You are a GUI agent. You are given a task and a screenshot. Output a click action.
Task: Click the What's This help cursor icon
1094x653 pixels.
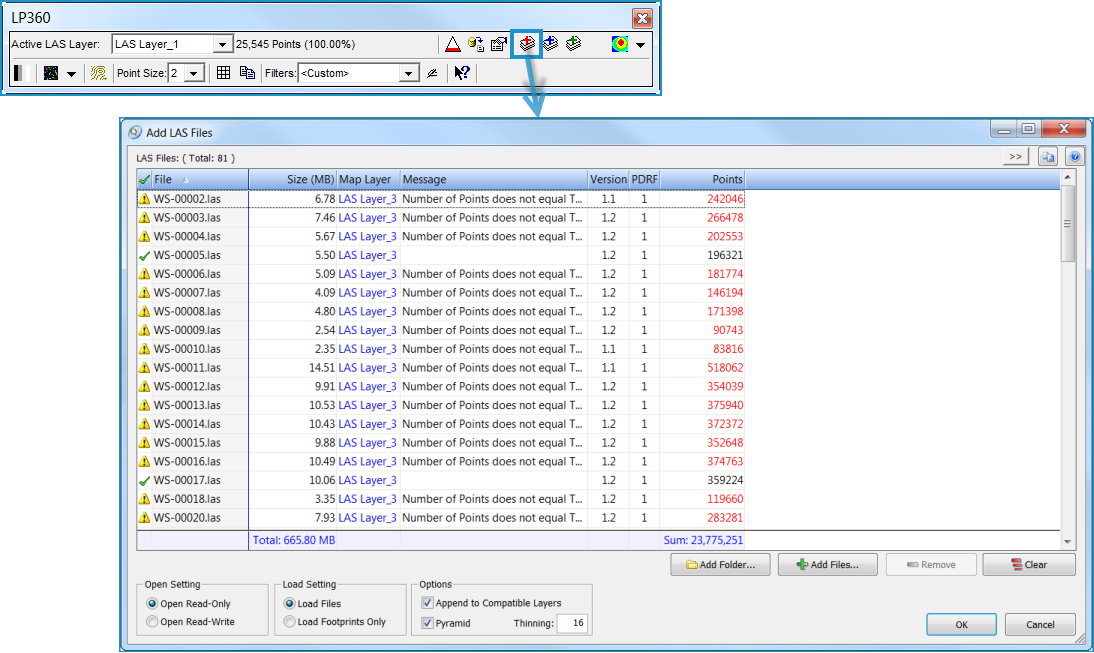coord(461,73)
